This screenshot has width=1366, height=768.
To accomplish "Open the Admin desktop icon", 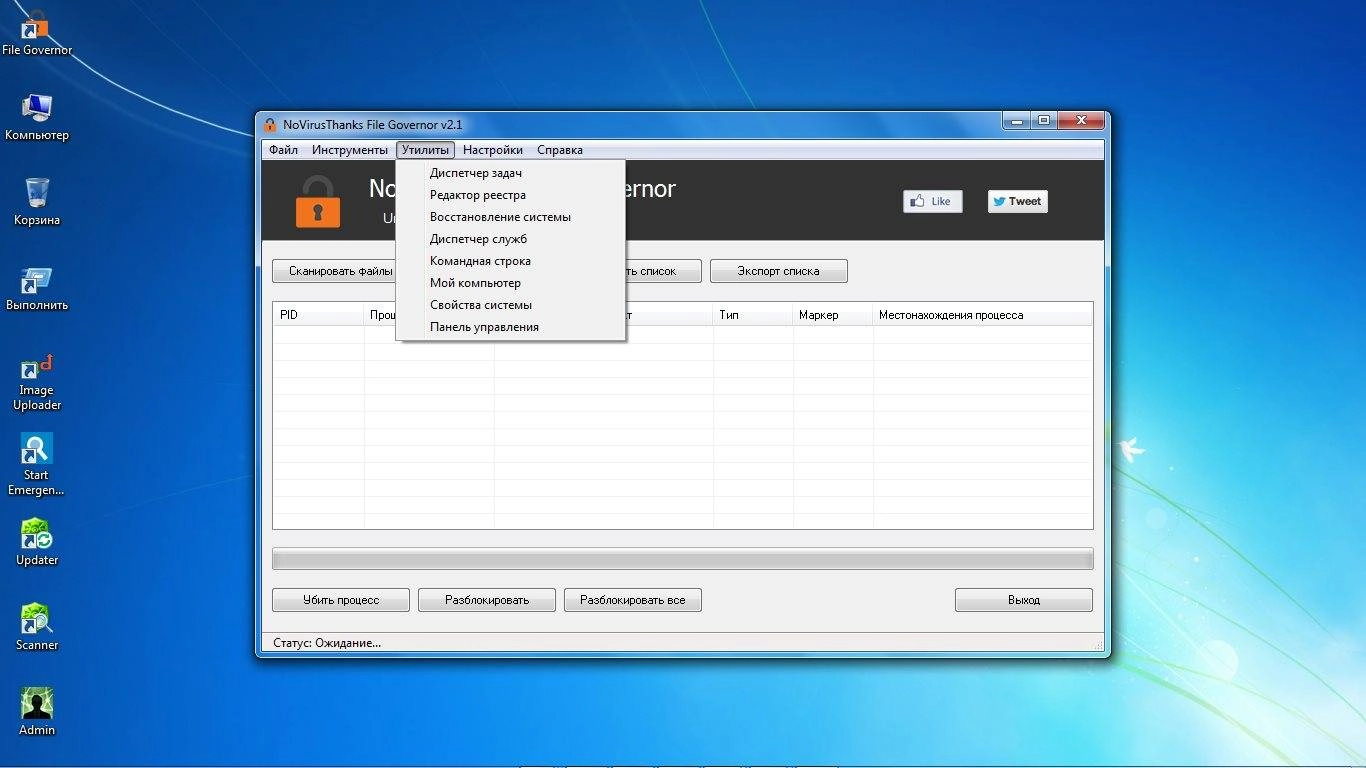I will click(37, 712).
